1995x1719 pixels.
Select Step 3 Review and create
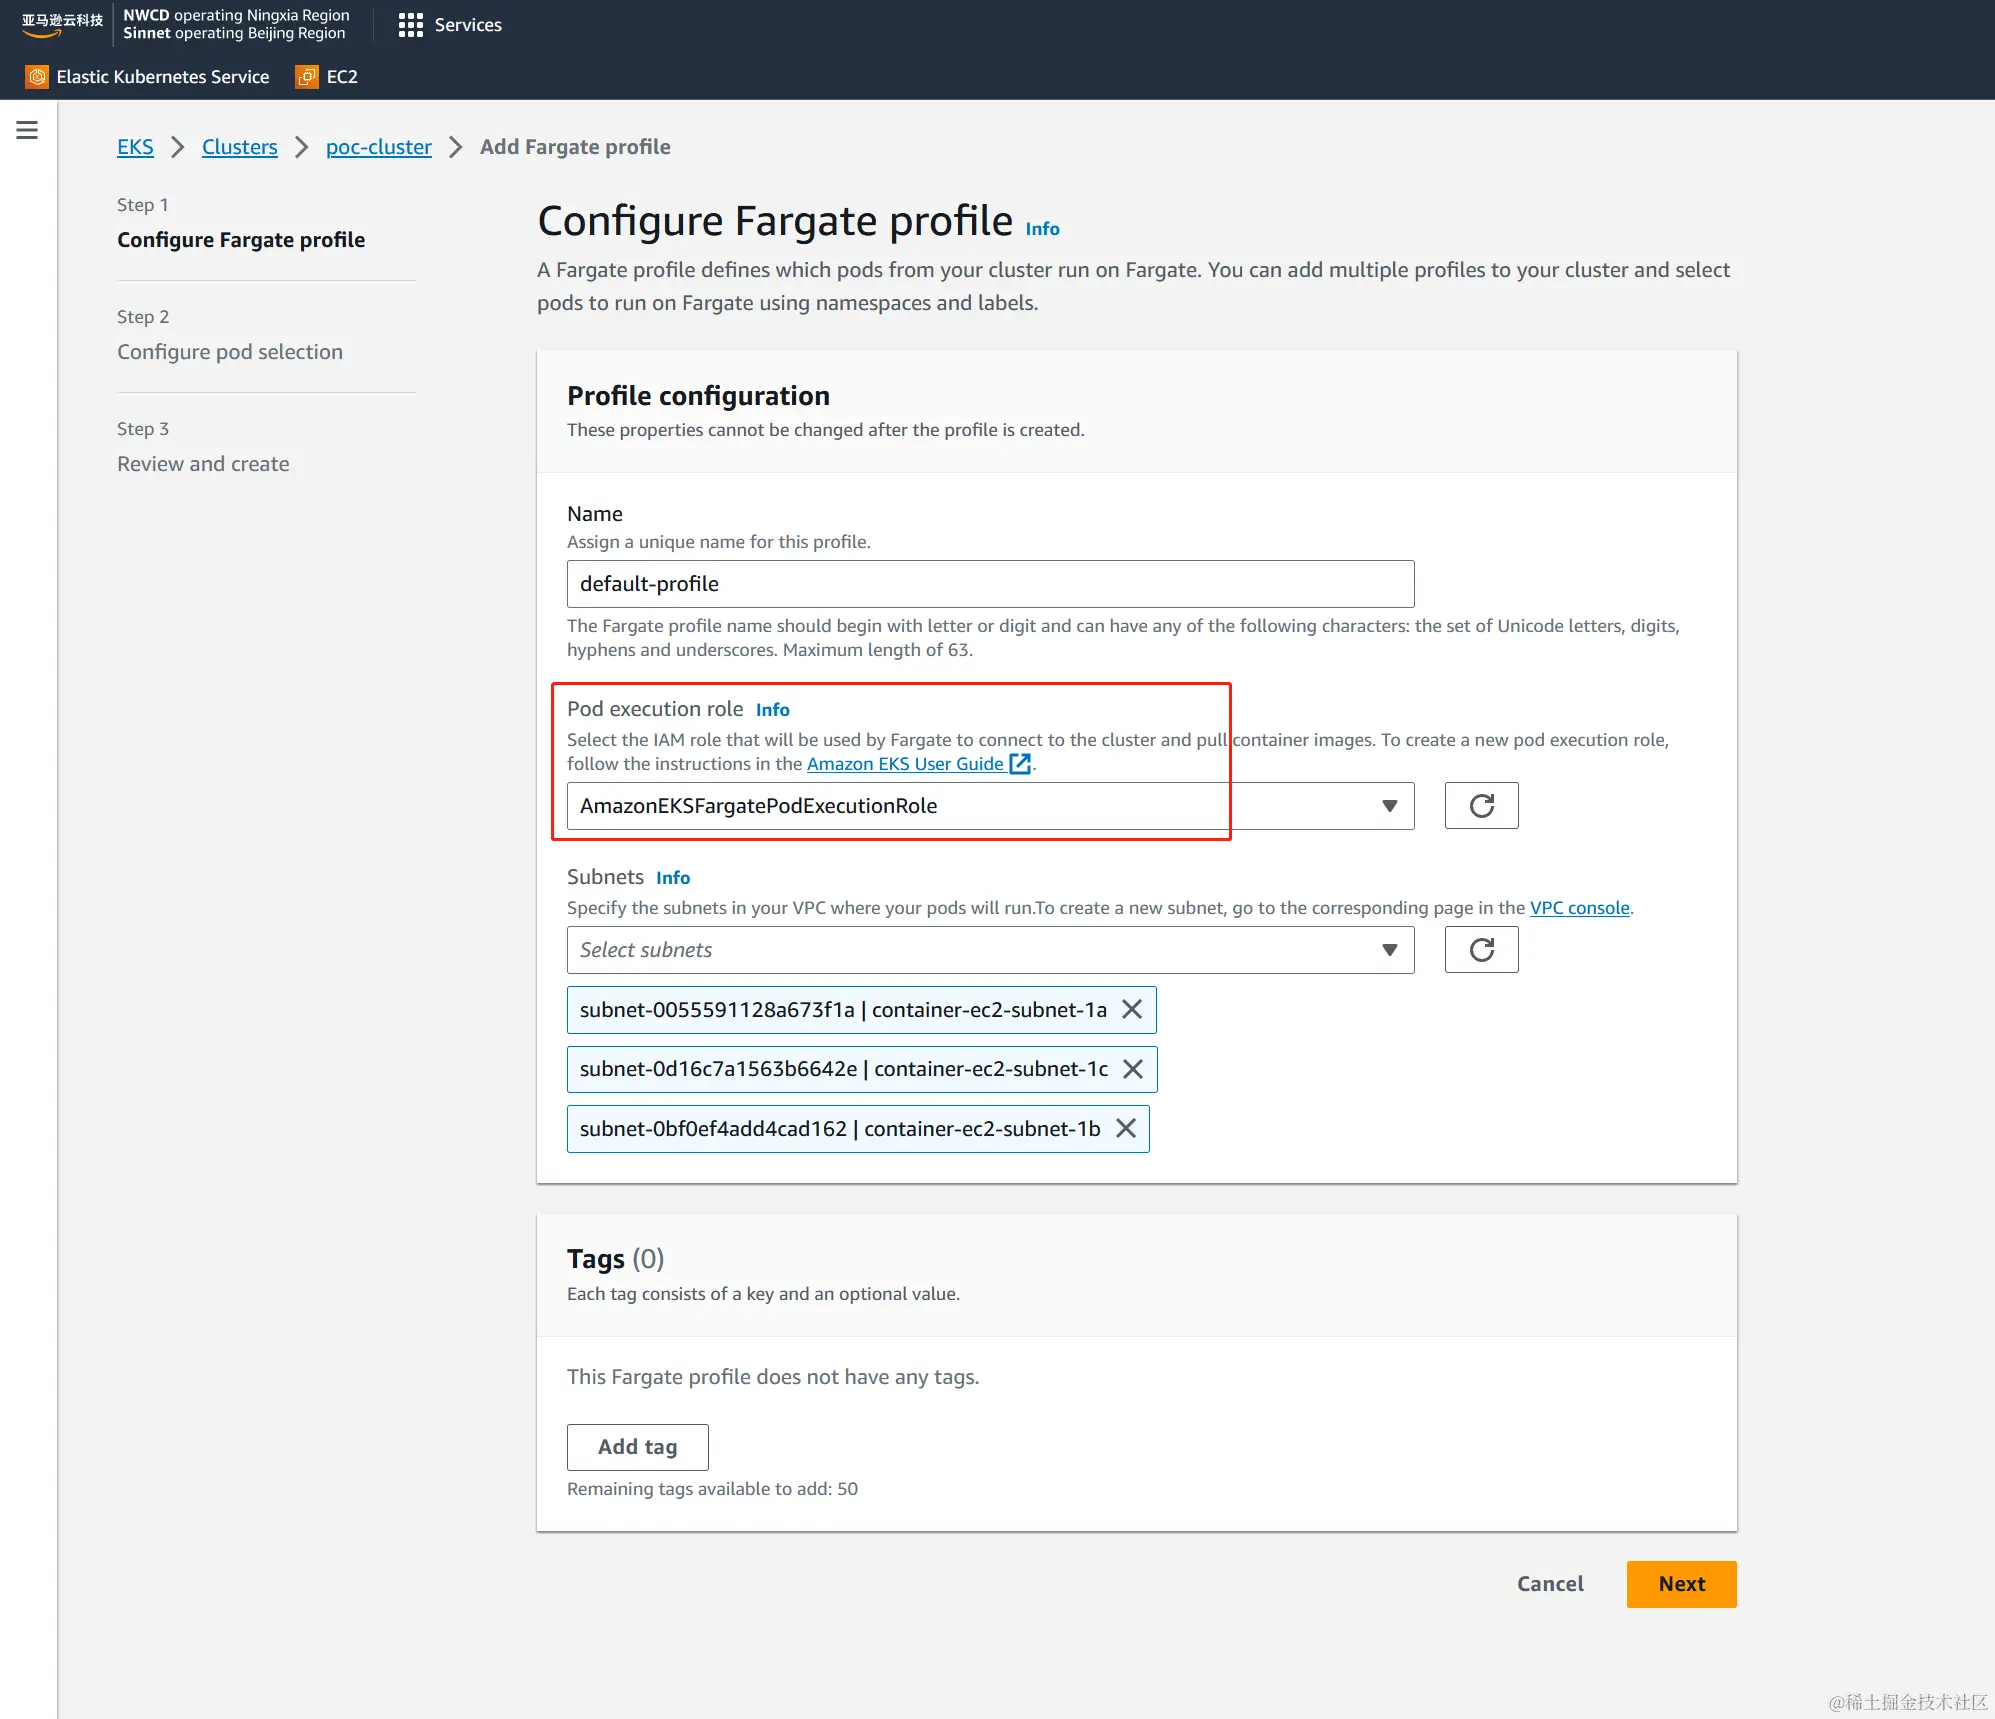(203, 464)
